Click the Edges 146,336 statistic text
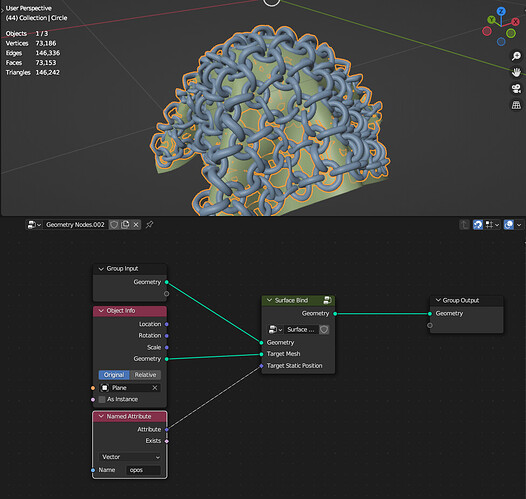Image resolution: width=526 pixels, height=499 pixels. coord(33,53)
